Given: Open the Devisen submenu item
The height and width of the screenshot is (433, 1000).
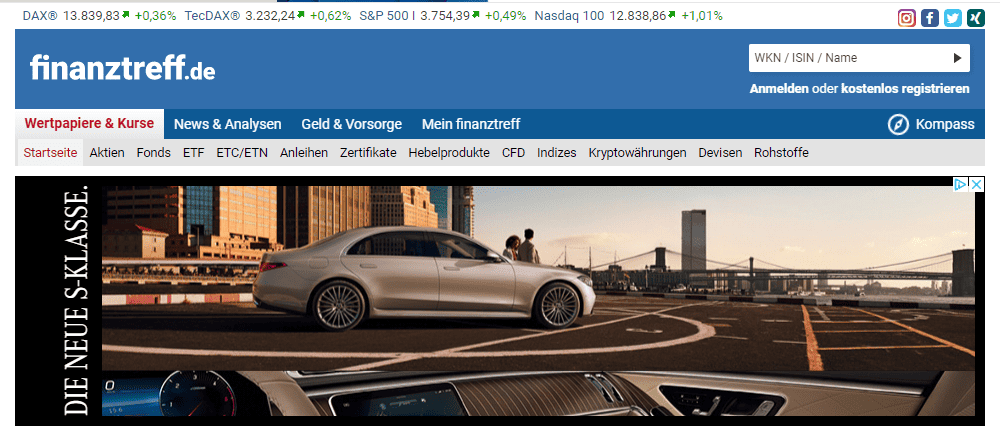Looking at the screenshot, I should coord(720,153).
